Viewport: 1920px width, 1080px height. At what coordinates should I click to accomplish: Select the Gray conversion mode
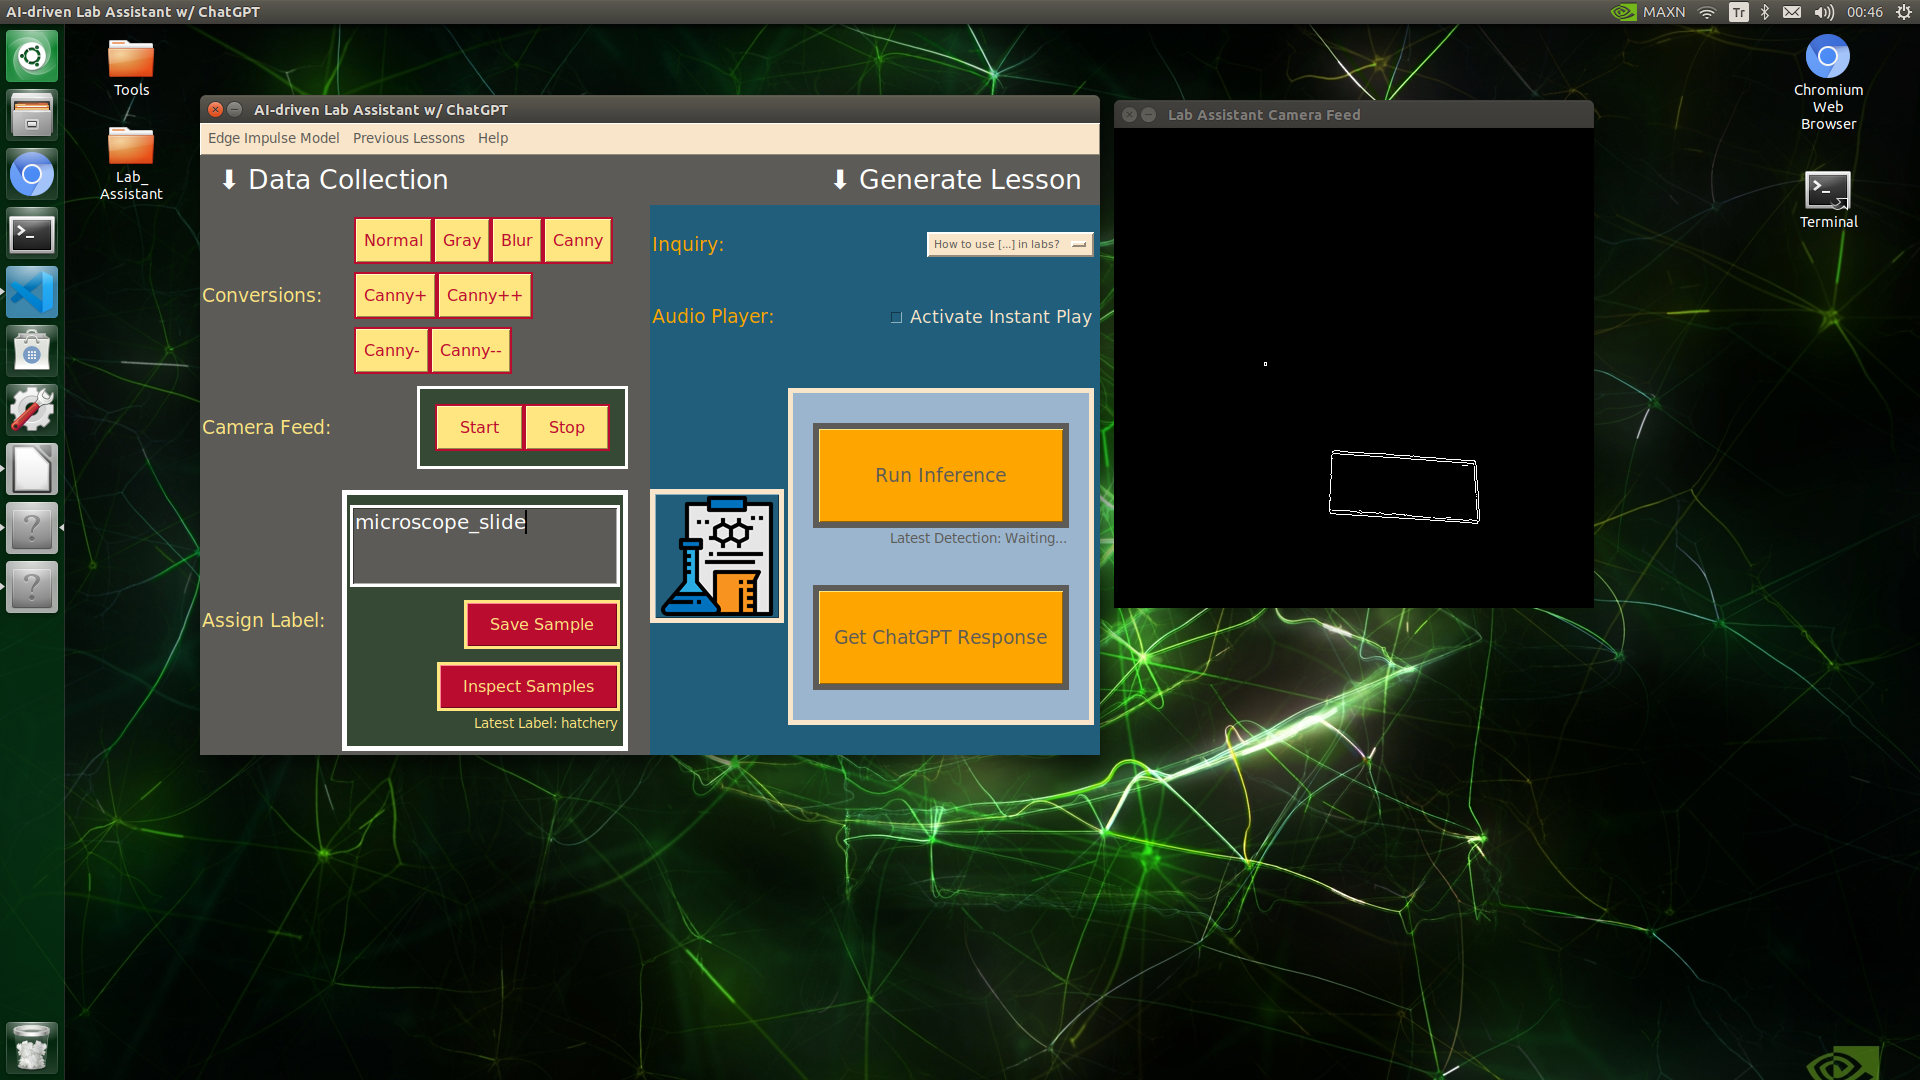click(460, 240)
